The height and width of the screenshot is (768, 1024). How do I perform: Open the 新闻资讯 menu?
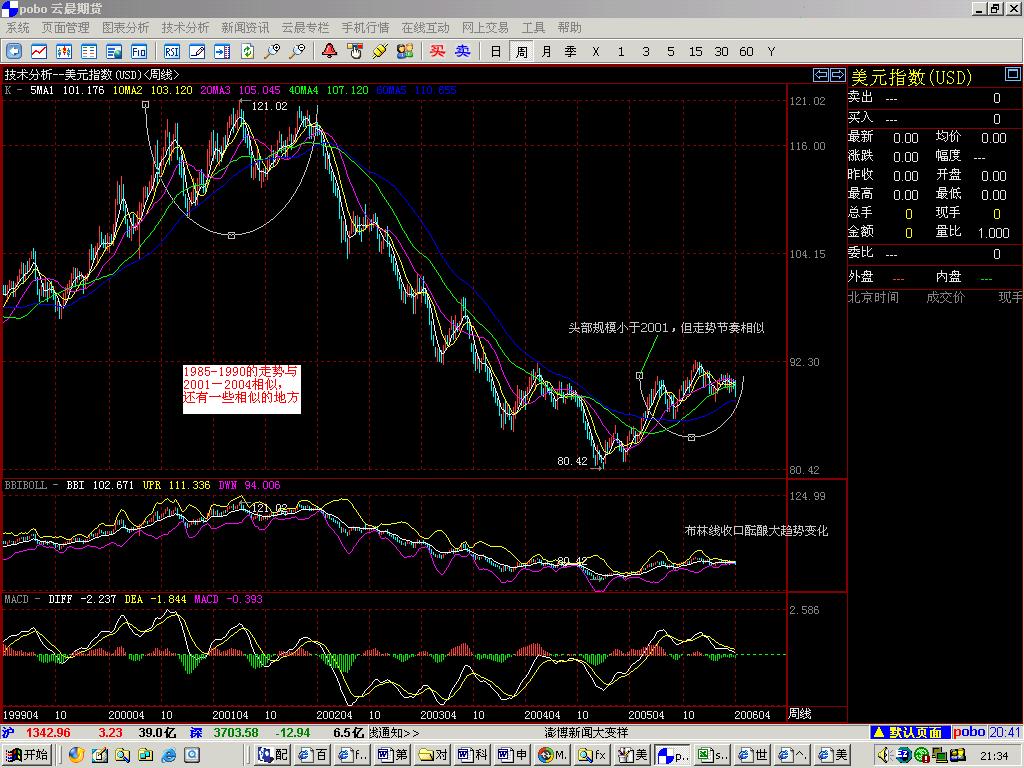[245, 27]
